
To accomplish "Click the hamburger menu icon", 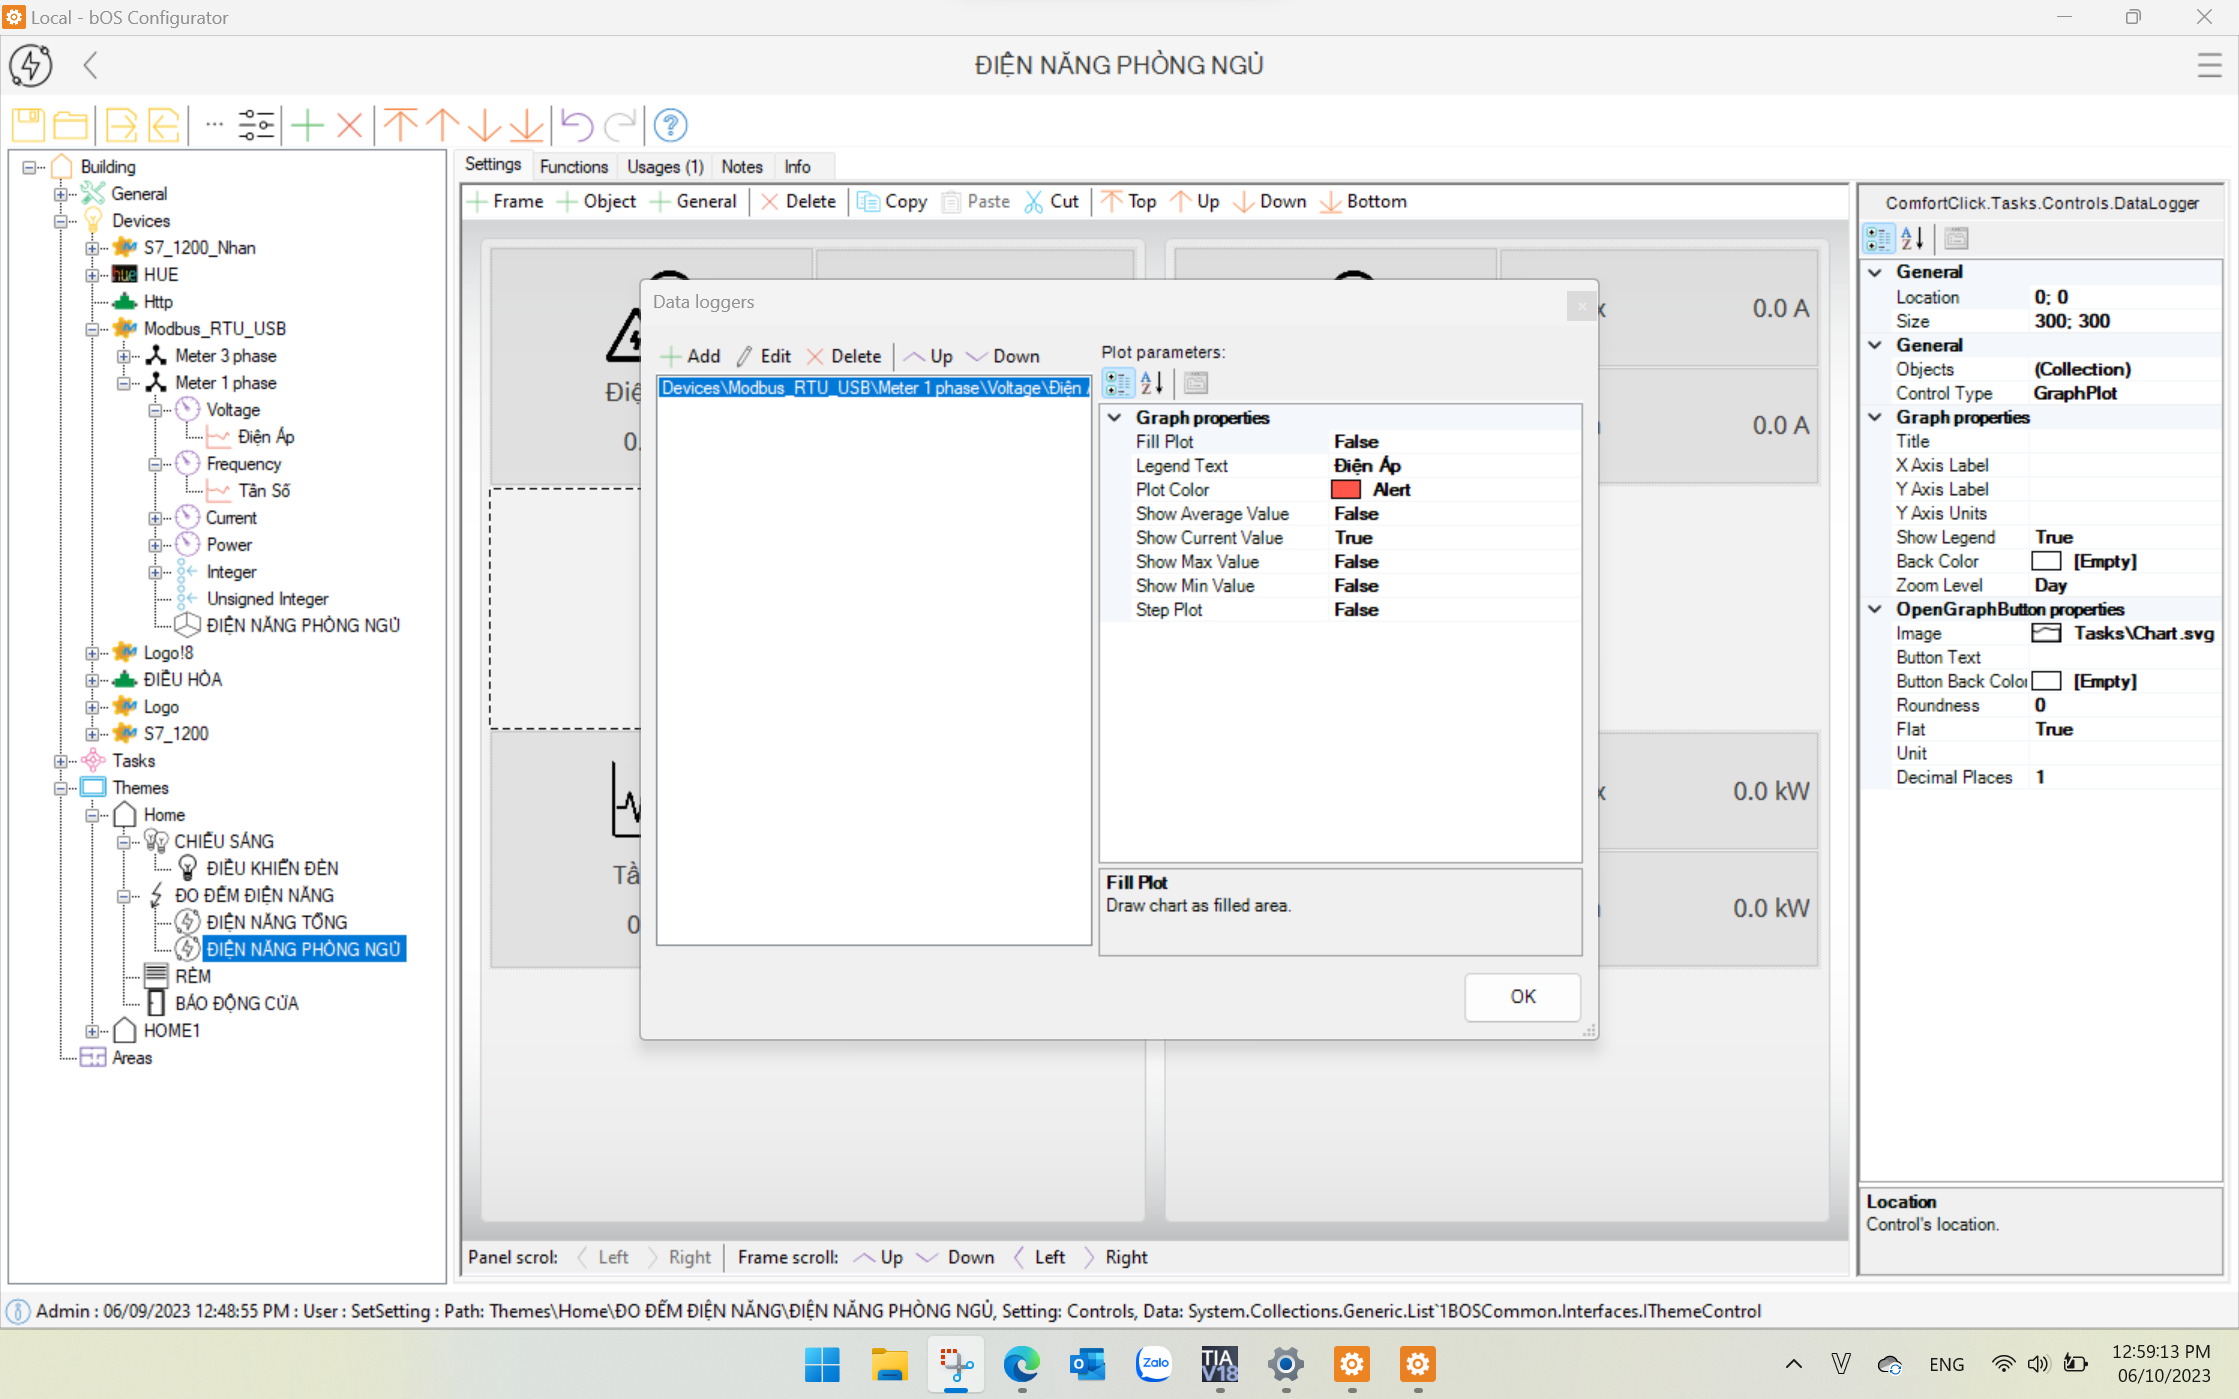I will click(2209, 66).
